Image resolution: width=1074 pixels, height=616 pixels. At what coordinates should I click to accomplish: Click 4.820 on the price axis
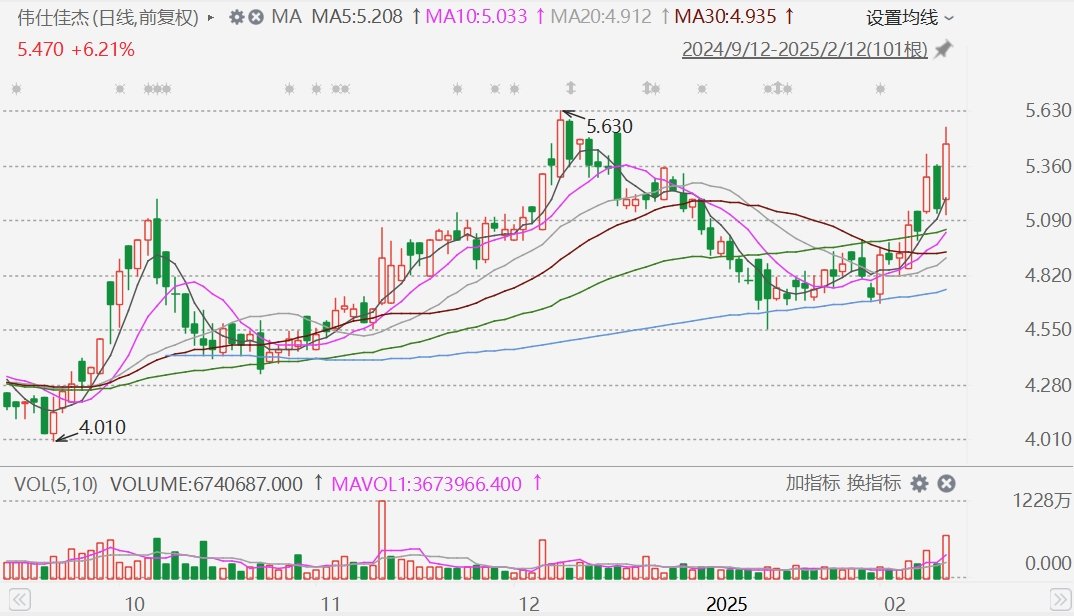point(1048,275)
